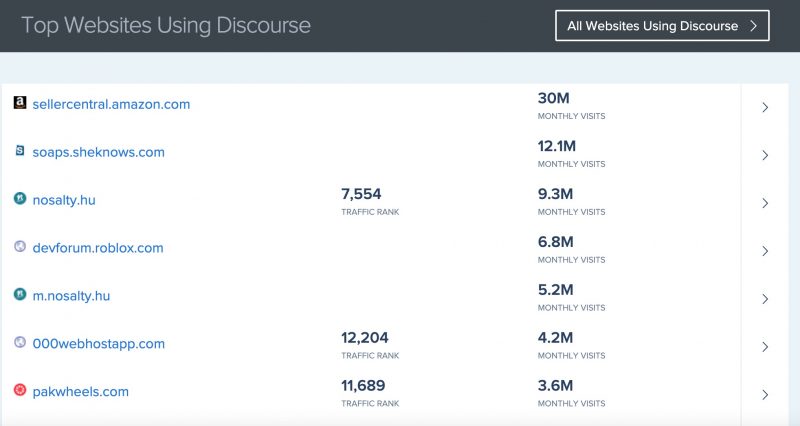Click the teal favicon next to nosalty.hu
This screenshot has width=800, height=426.
20,199
